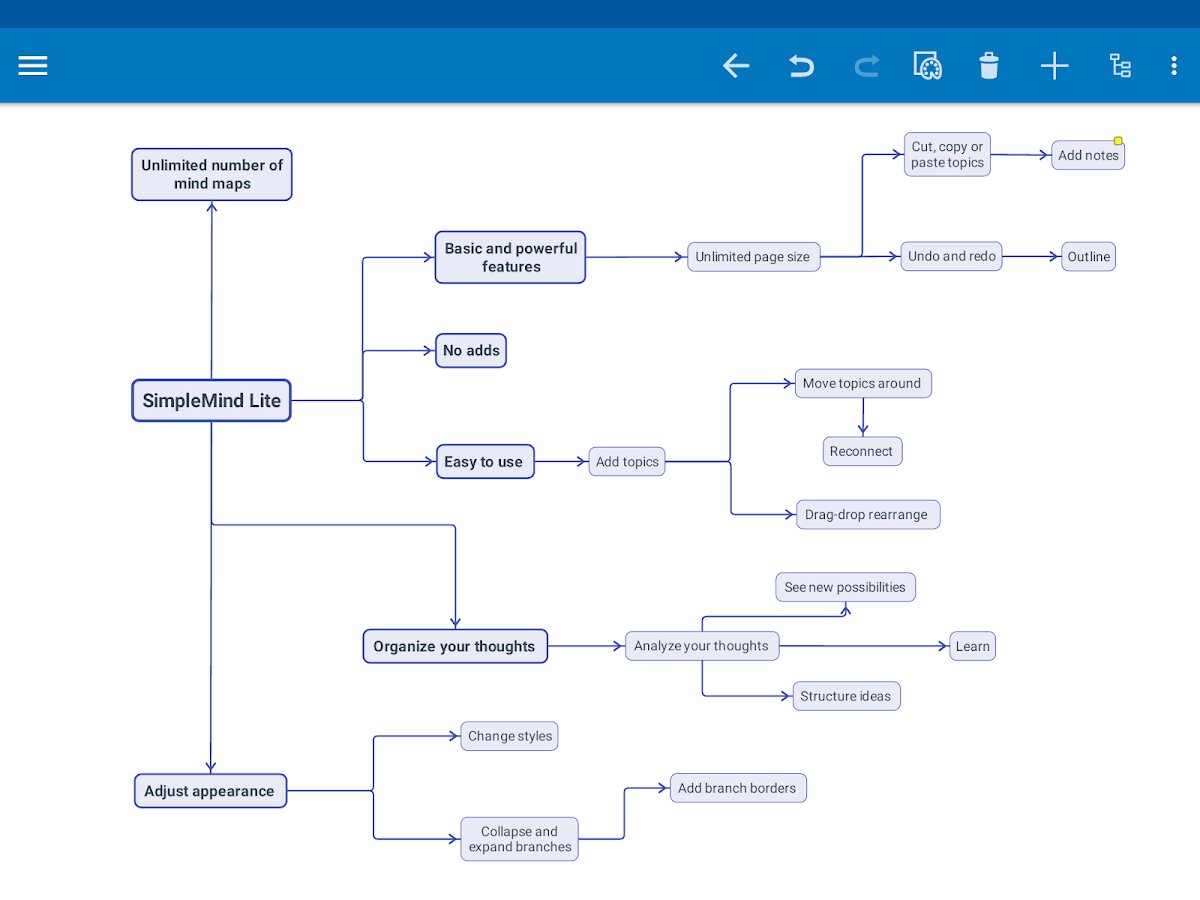Select the Unlimited page size node

coord(753,257)
